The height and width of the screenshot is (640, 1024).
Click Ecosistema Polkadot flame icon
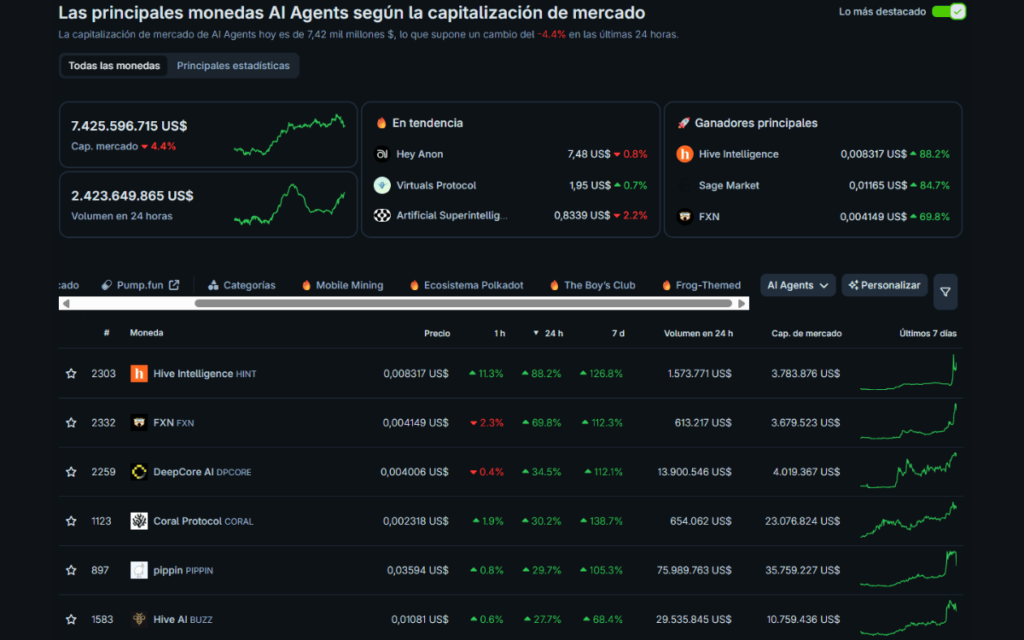point(414,285)
